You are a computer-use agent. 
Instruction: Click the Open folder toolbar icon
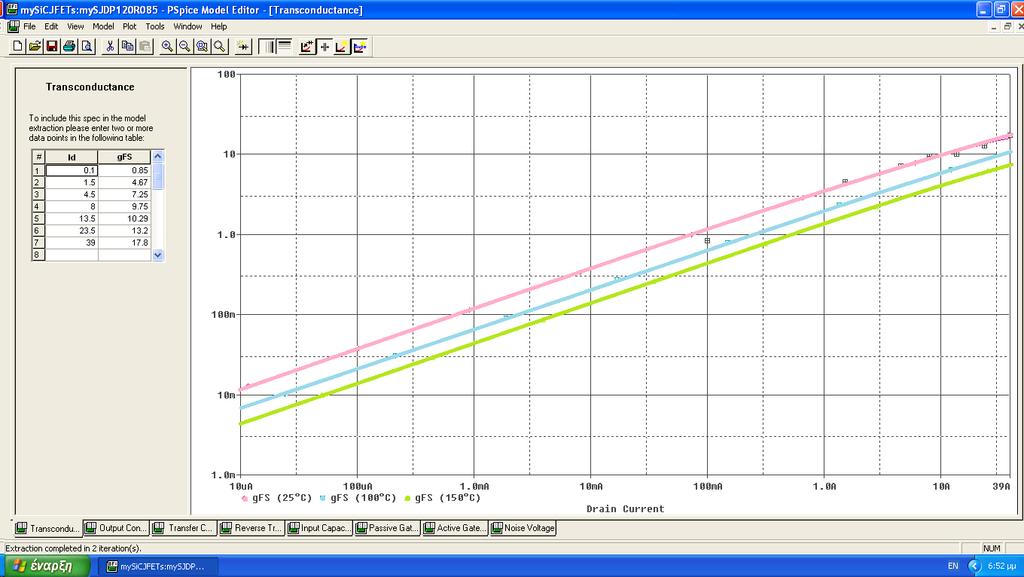35,46
